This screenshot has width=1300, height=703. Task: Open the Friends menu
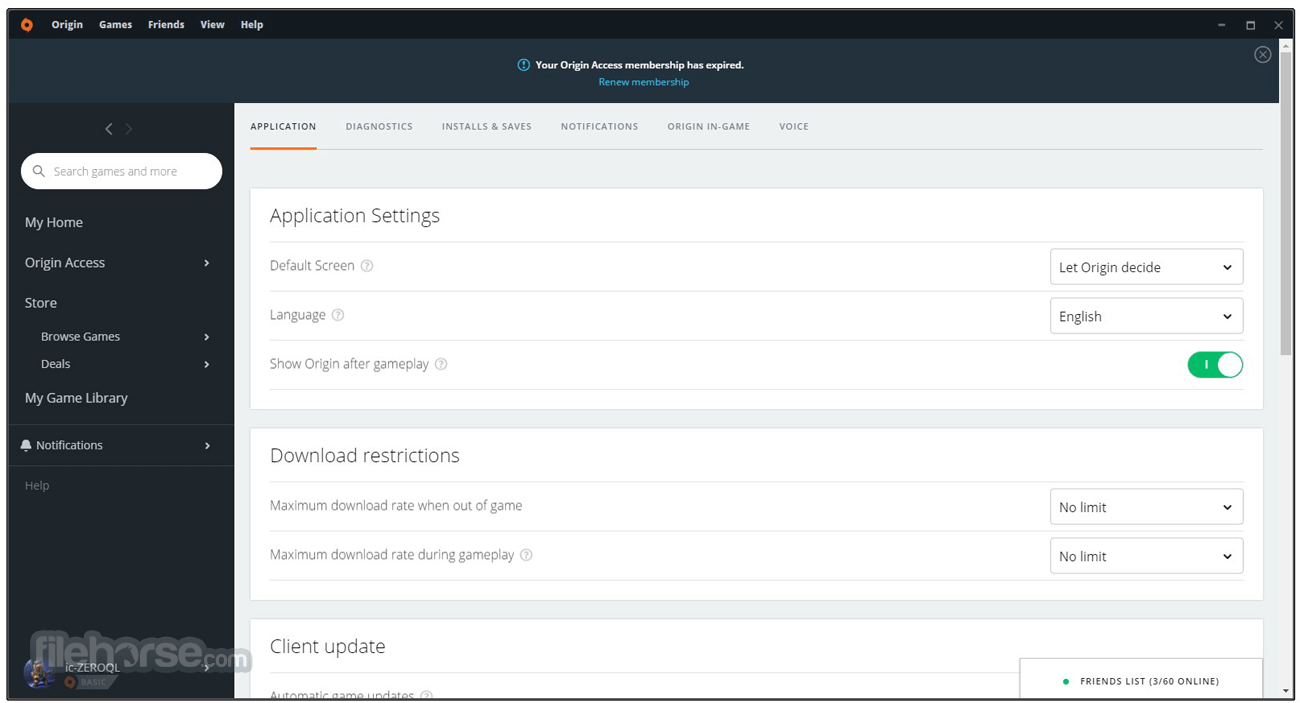pos(166,25)
